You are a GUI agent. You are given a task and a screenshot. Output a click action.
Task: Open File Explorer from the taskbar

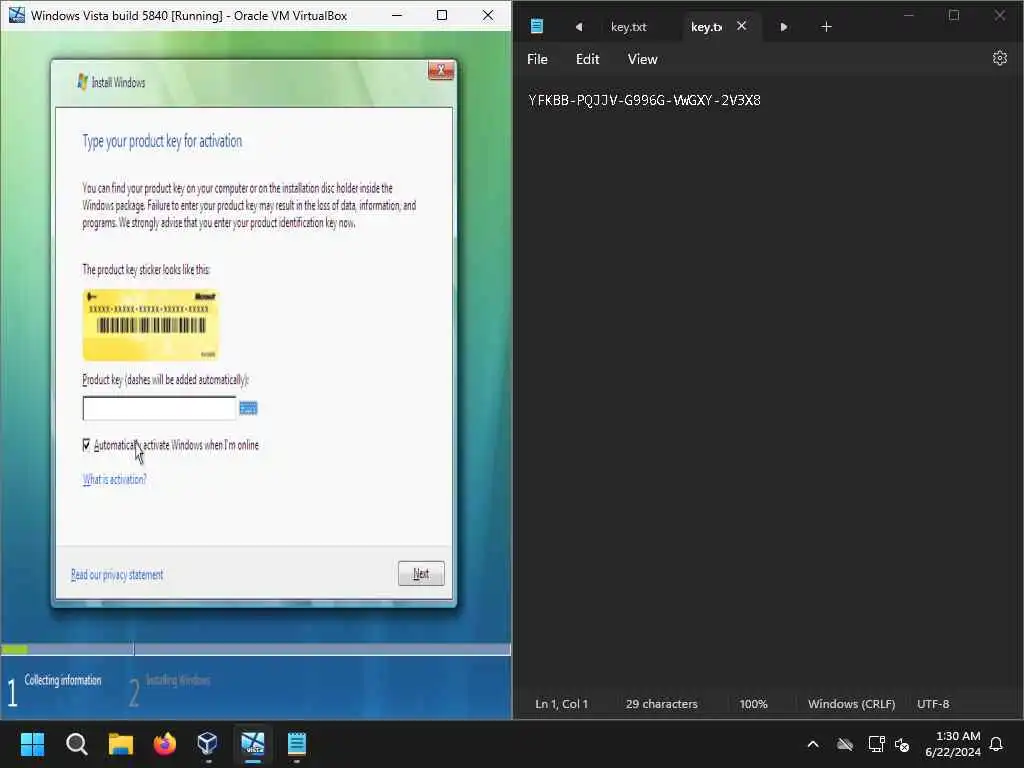coord(121,744)
